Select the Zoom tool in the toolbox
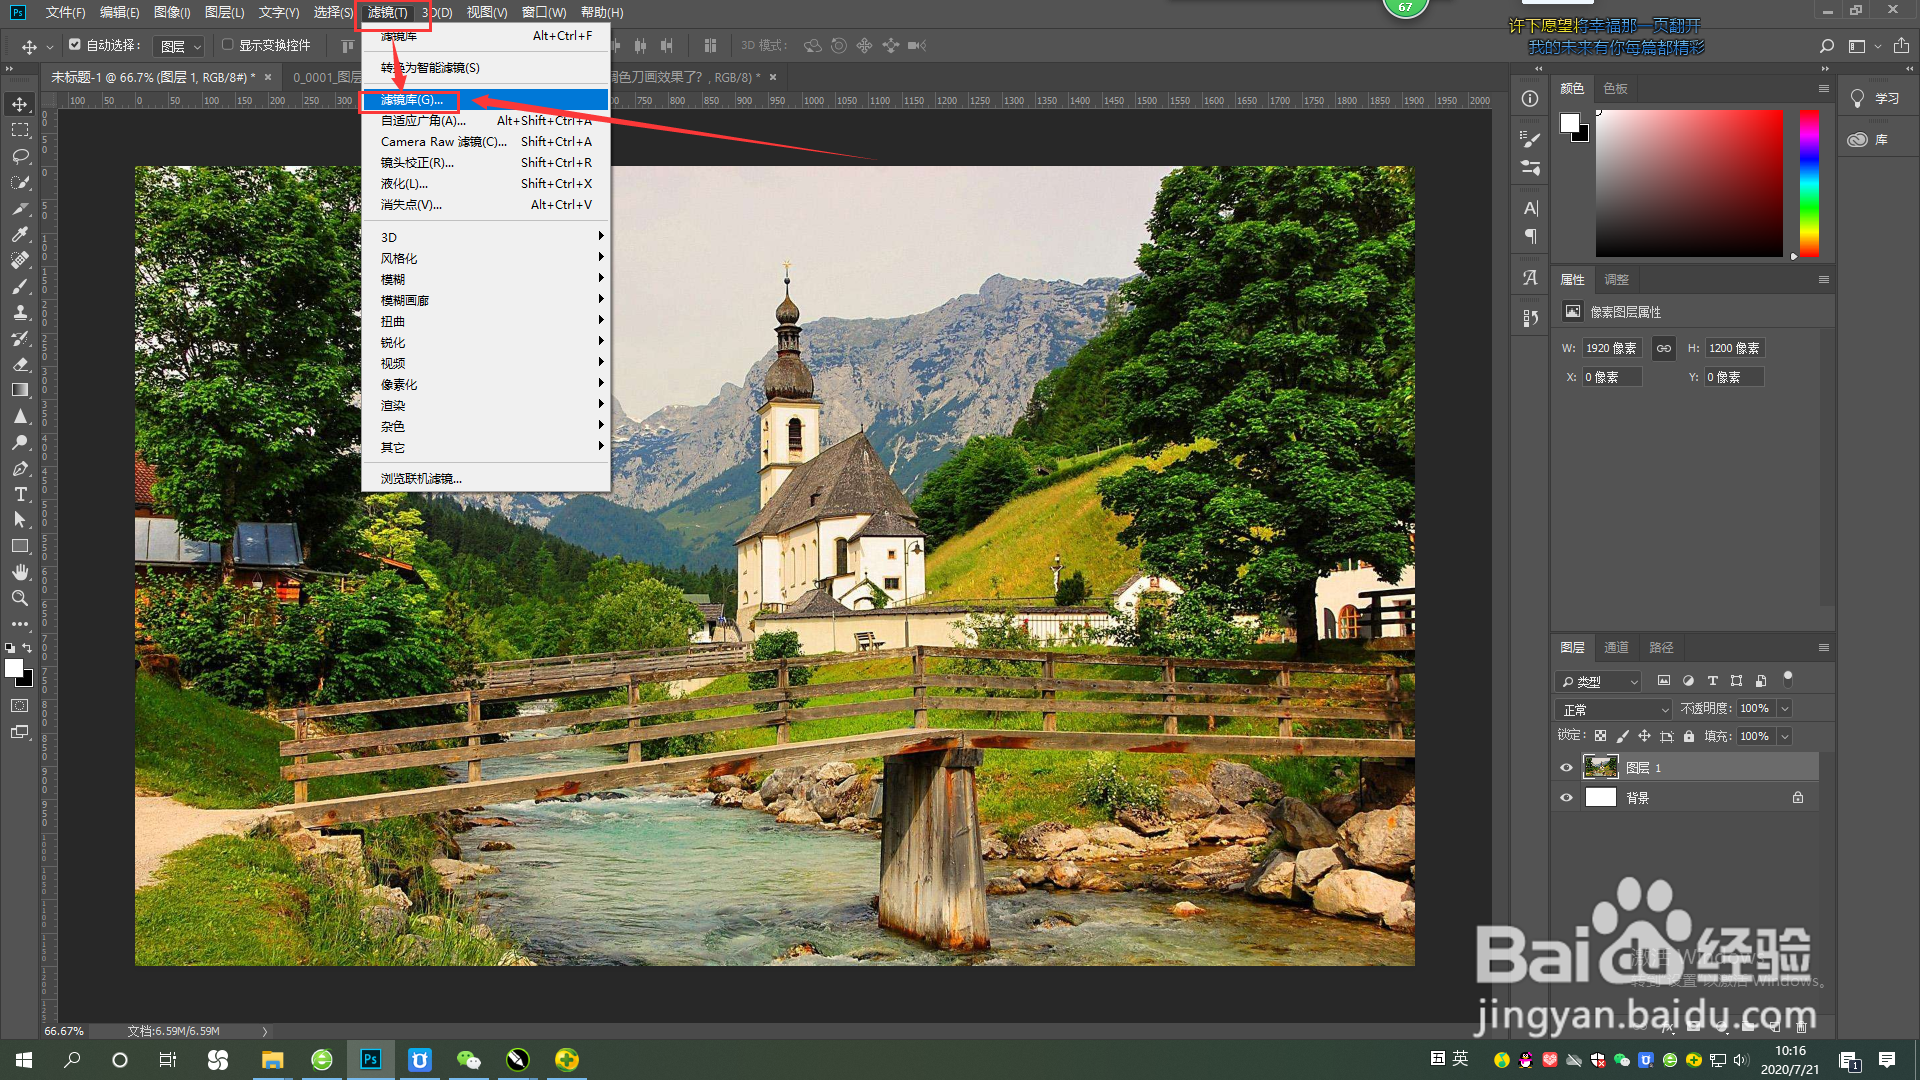1920x1080 pixels. coord(20,598)
